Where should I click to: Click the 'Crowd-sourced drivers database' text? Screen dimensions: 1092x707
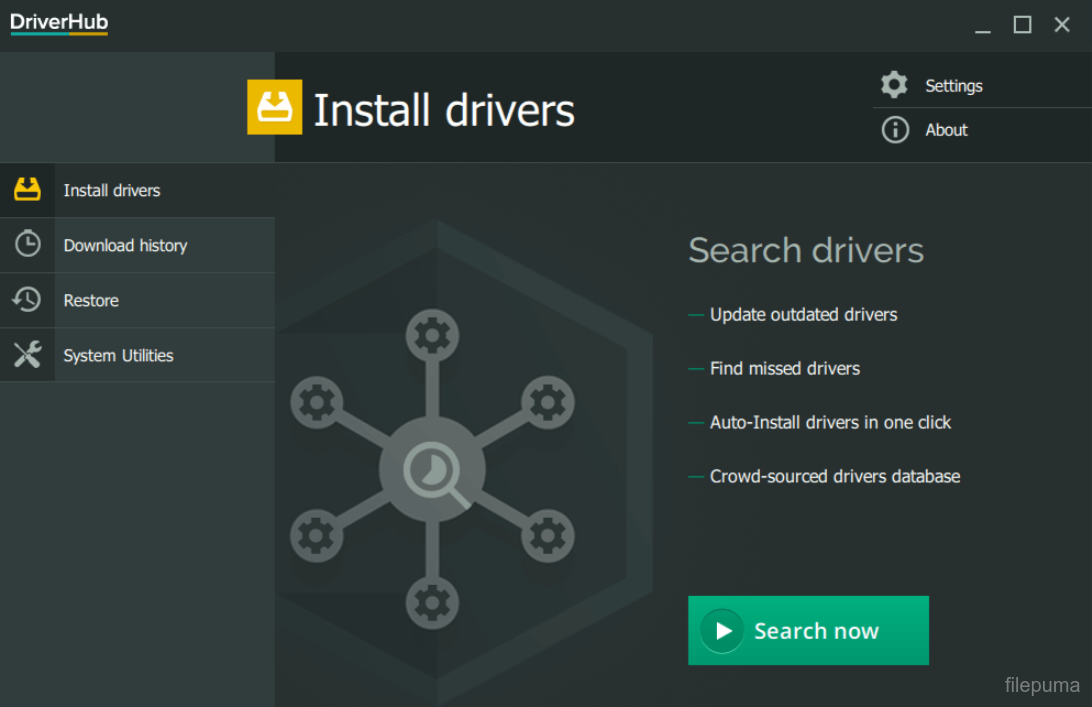pos(834,476)
